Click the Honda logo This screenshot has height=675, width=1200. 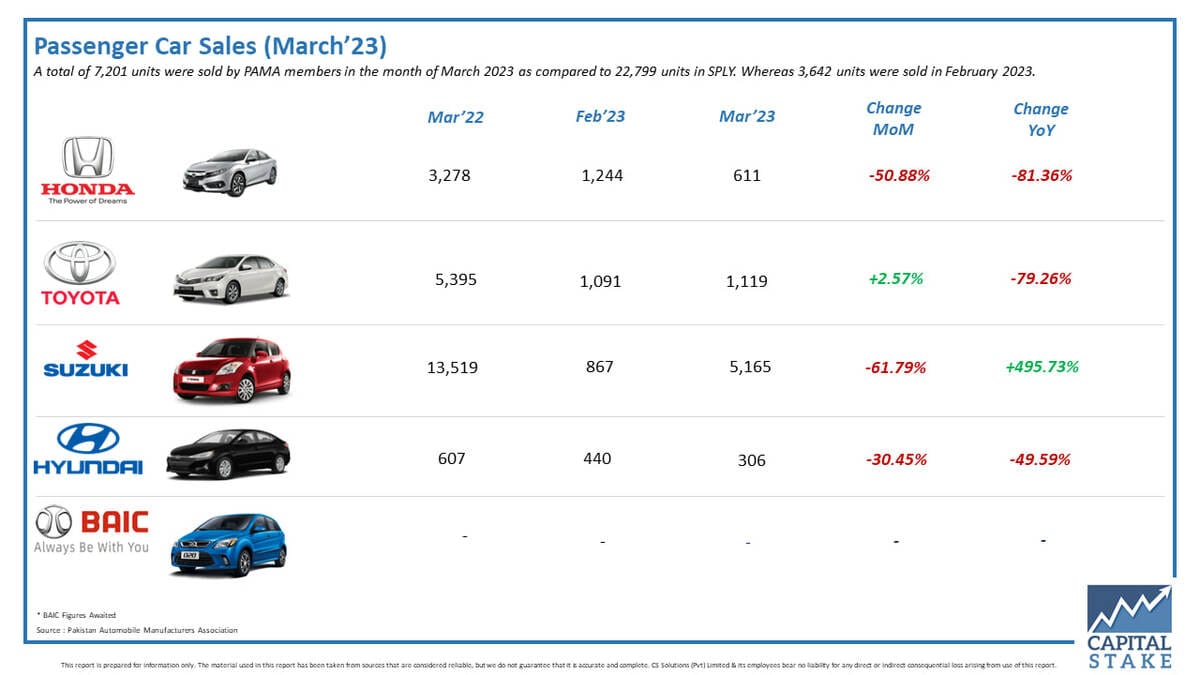pyautogui.click(x=87, y=170)
